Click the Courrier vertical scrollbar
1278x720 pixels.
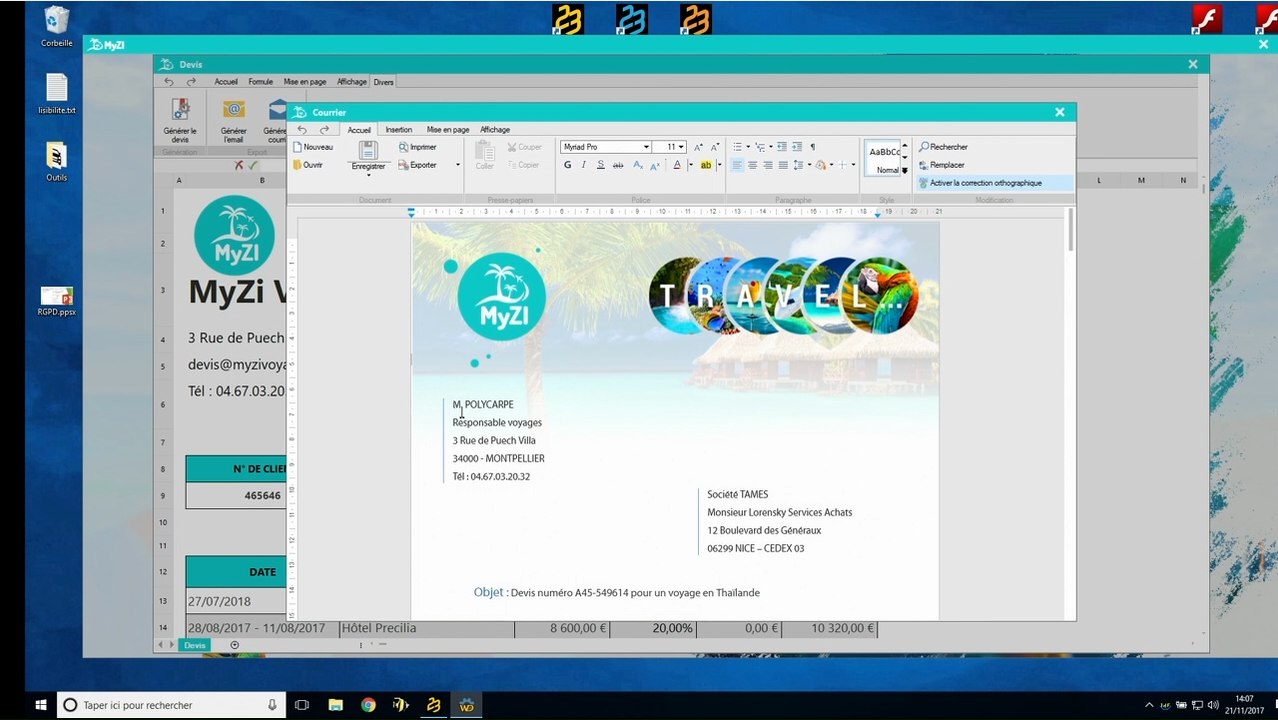coord(1072,230)
